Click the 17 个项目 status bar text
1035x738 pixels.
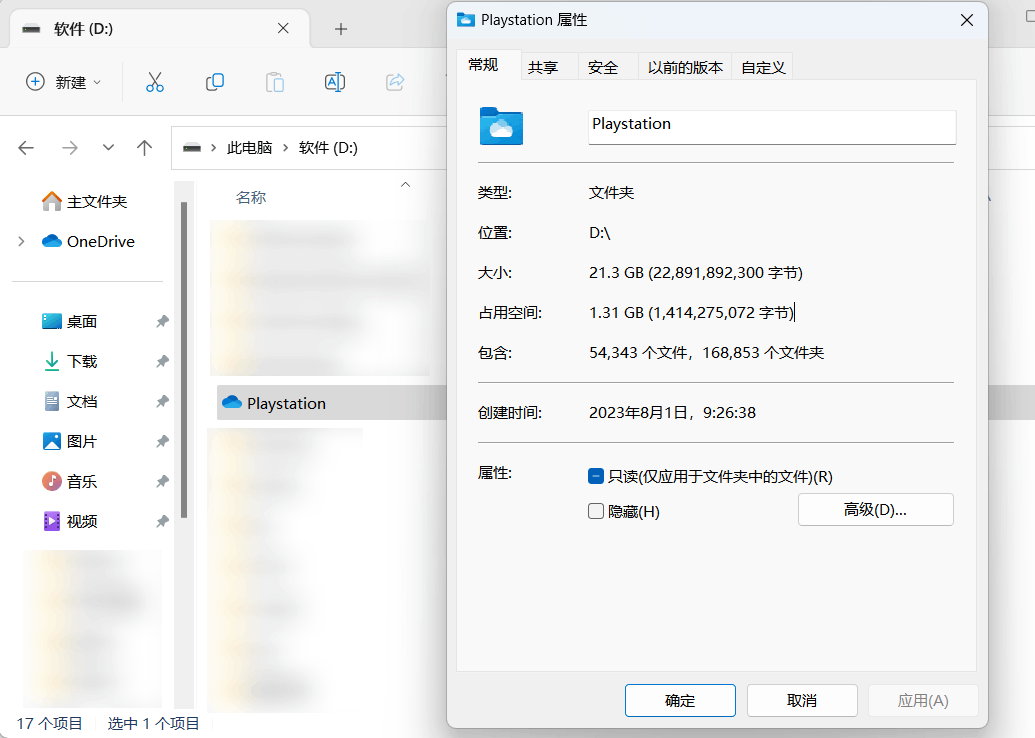pyautogui.click(x=50, y=723)
